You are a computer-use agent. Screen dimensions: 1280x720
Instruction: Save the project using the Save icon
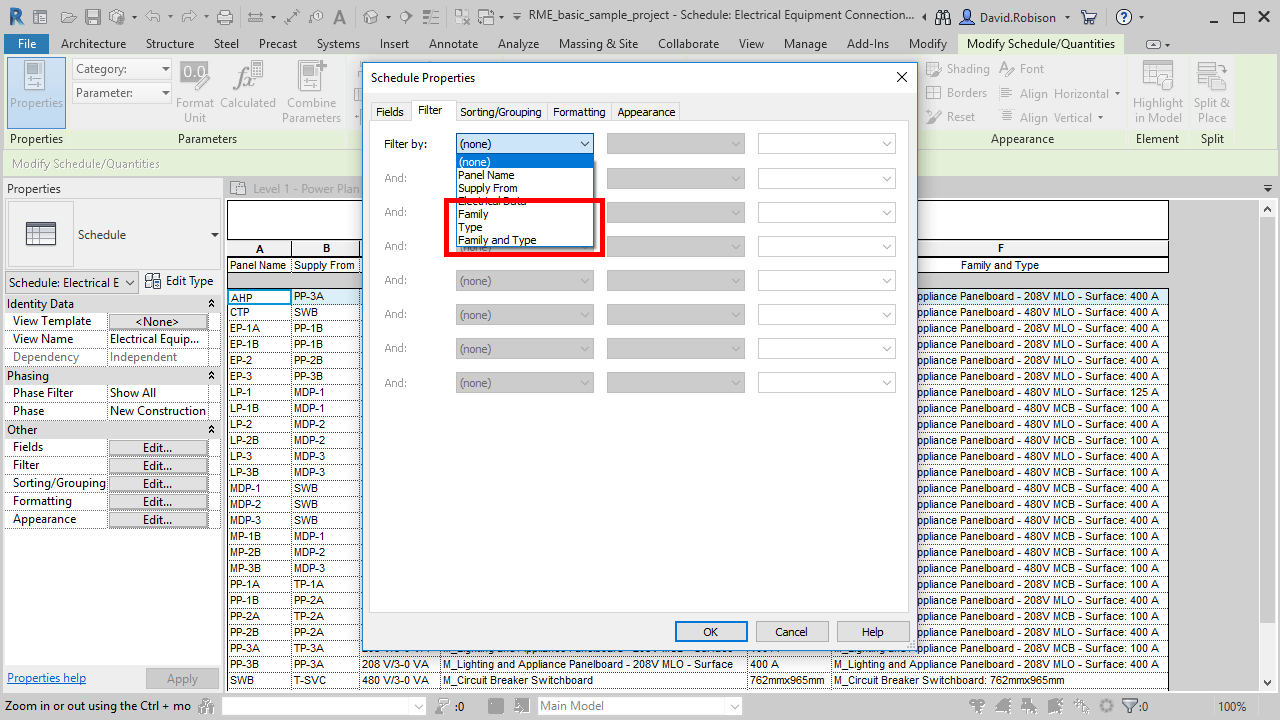point(91,15)
